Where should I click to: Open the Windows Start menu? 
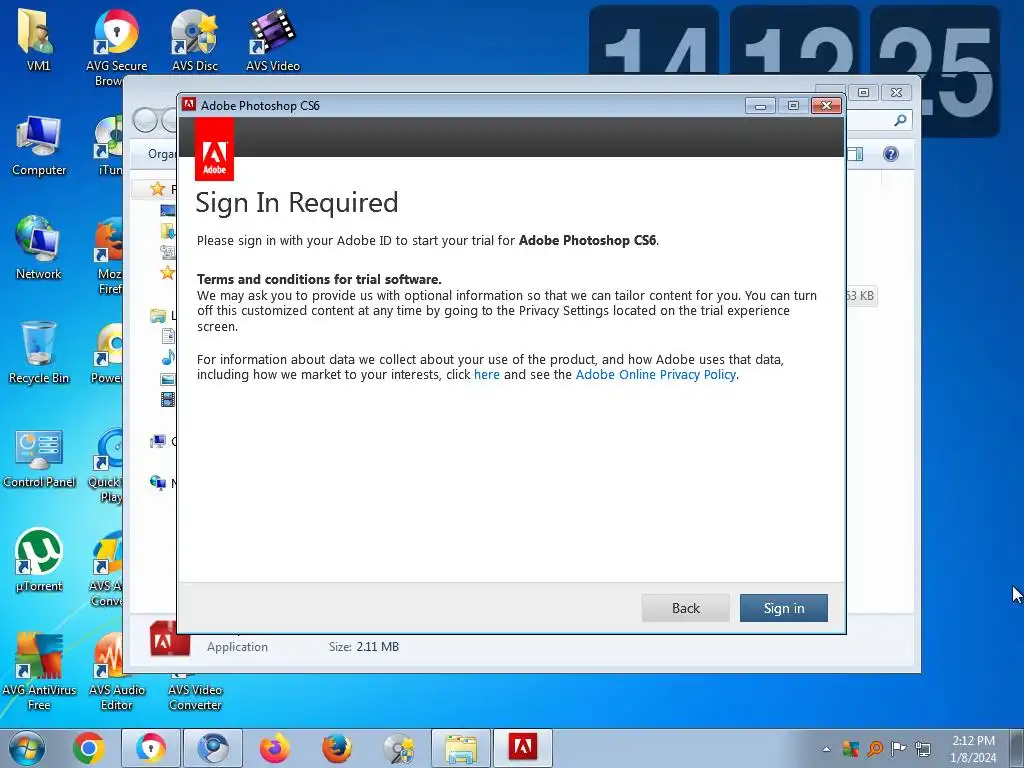coord(26,748)
